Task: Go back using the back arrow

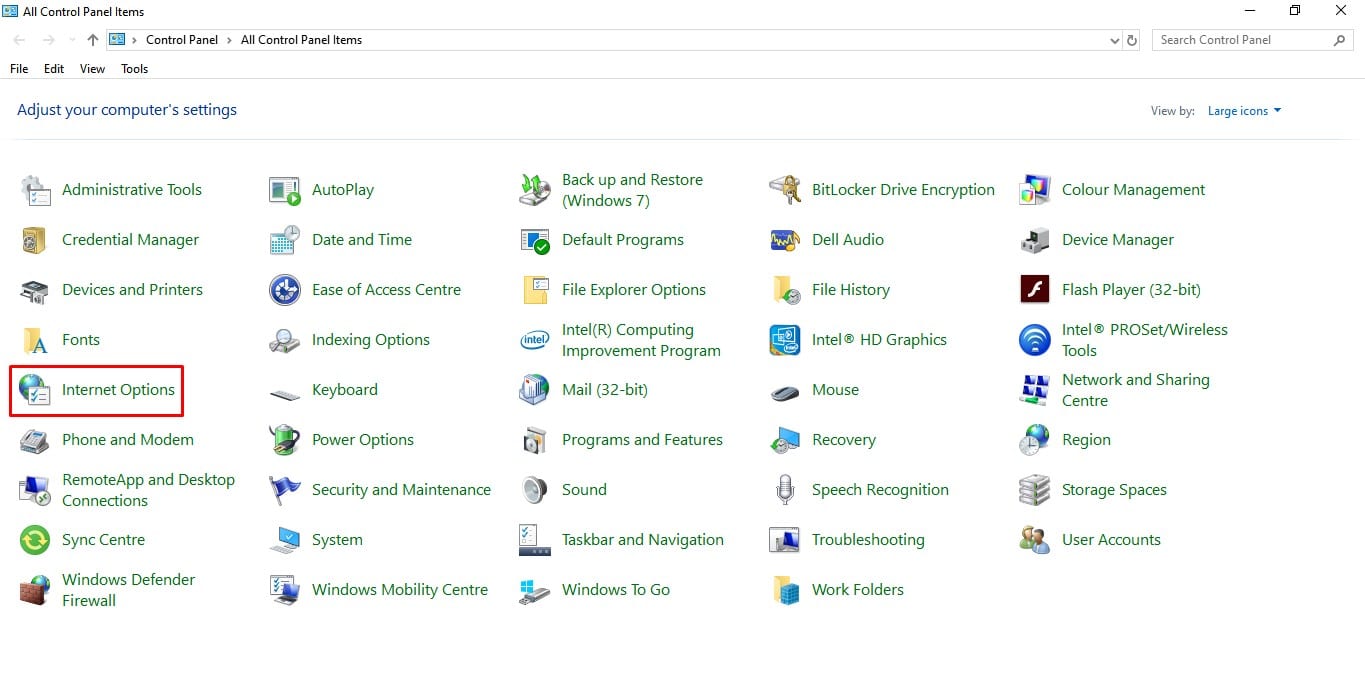Action: pos(20,40)
